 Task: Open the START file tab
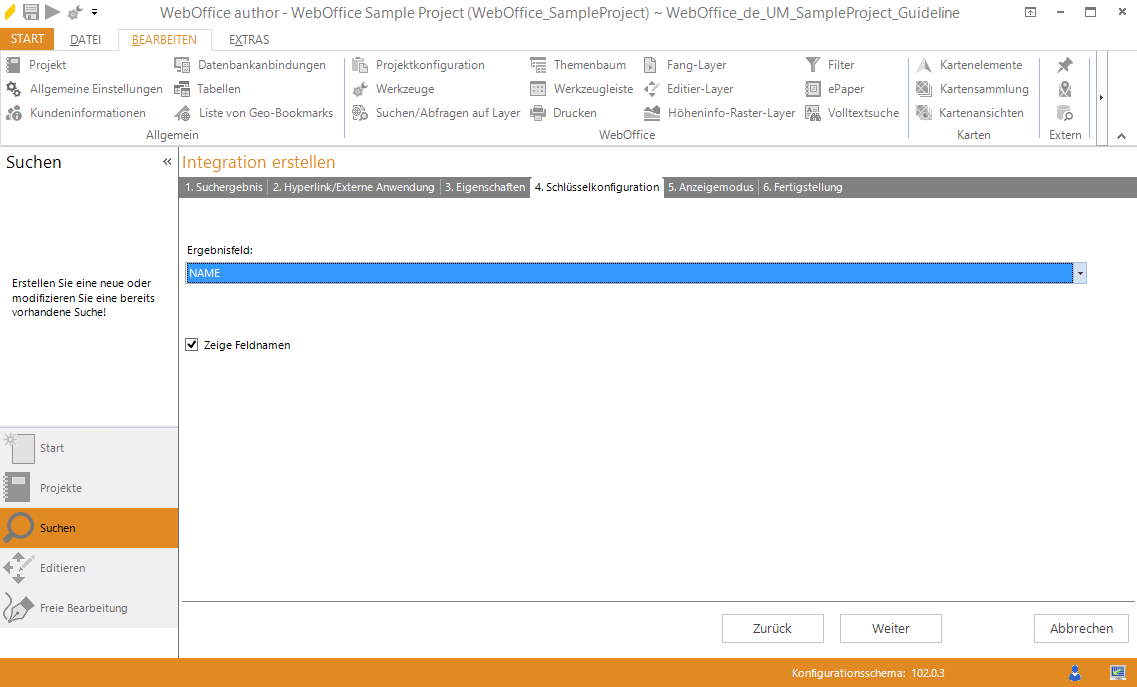(x=27, y=40)
